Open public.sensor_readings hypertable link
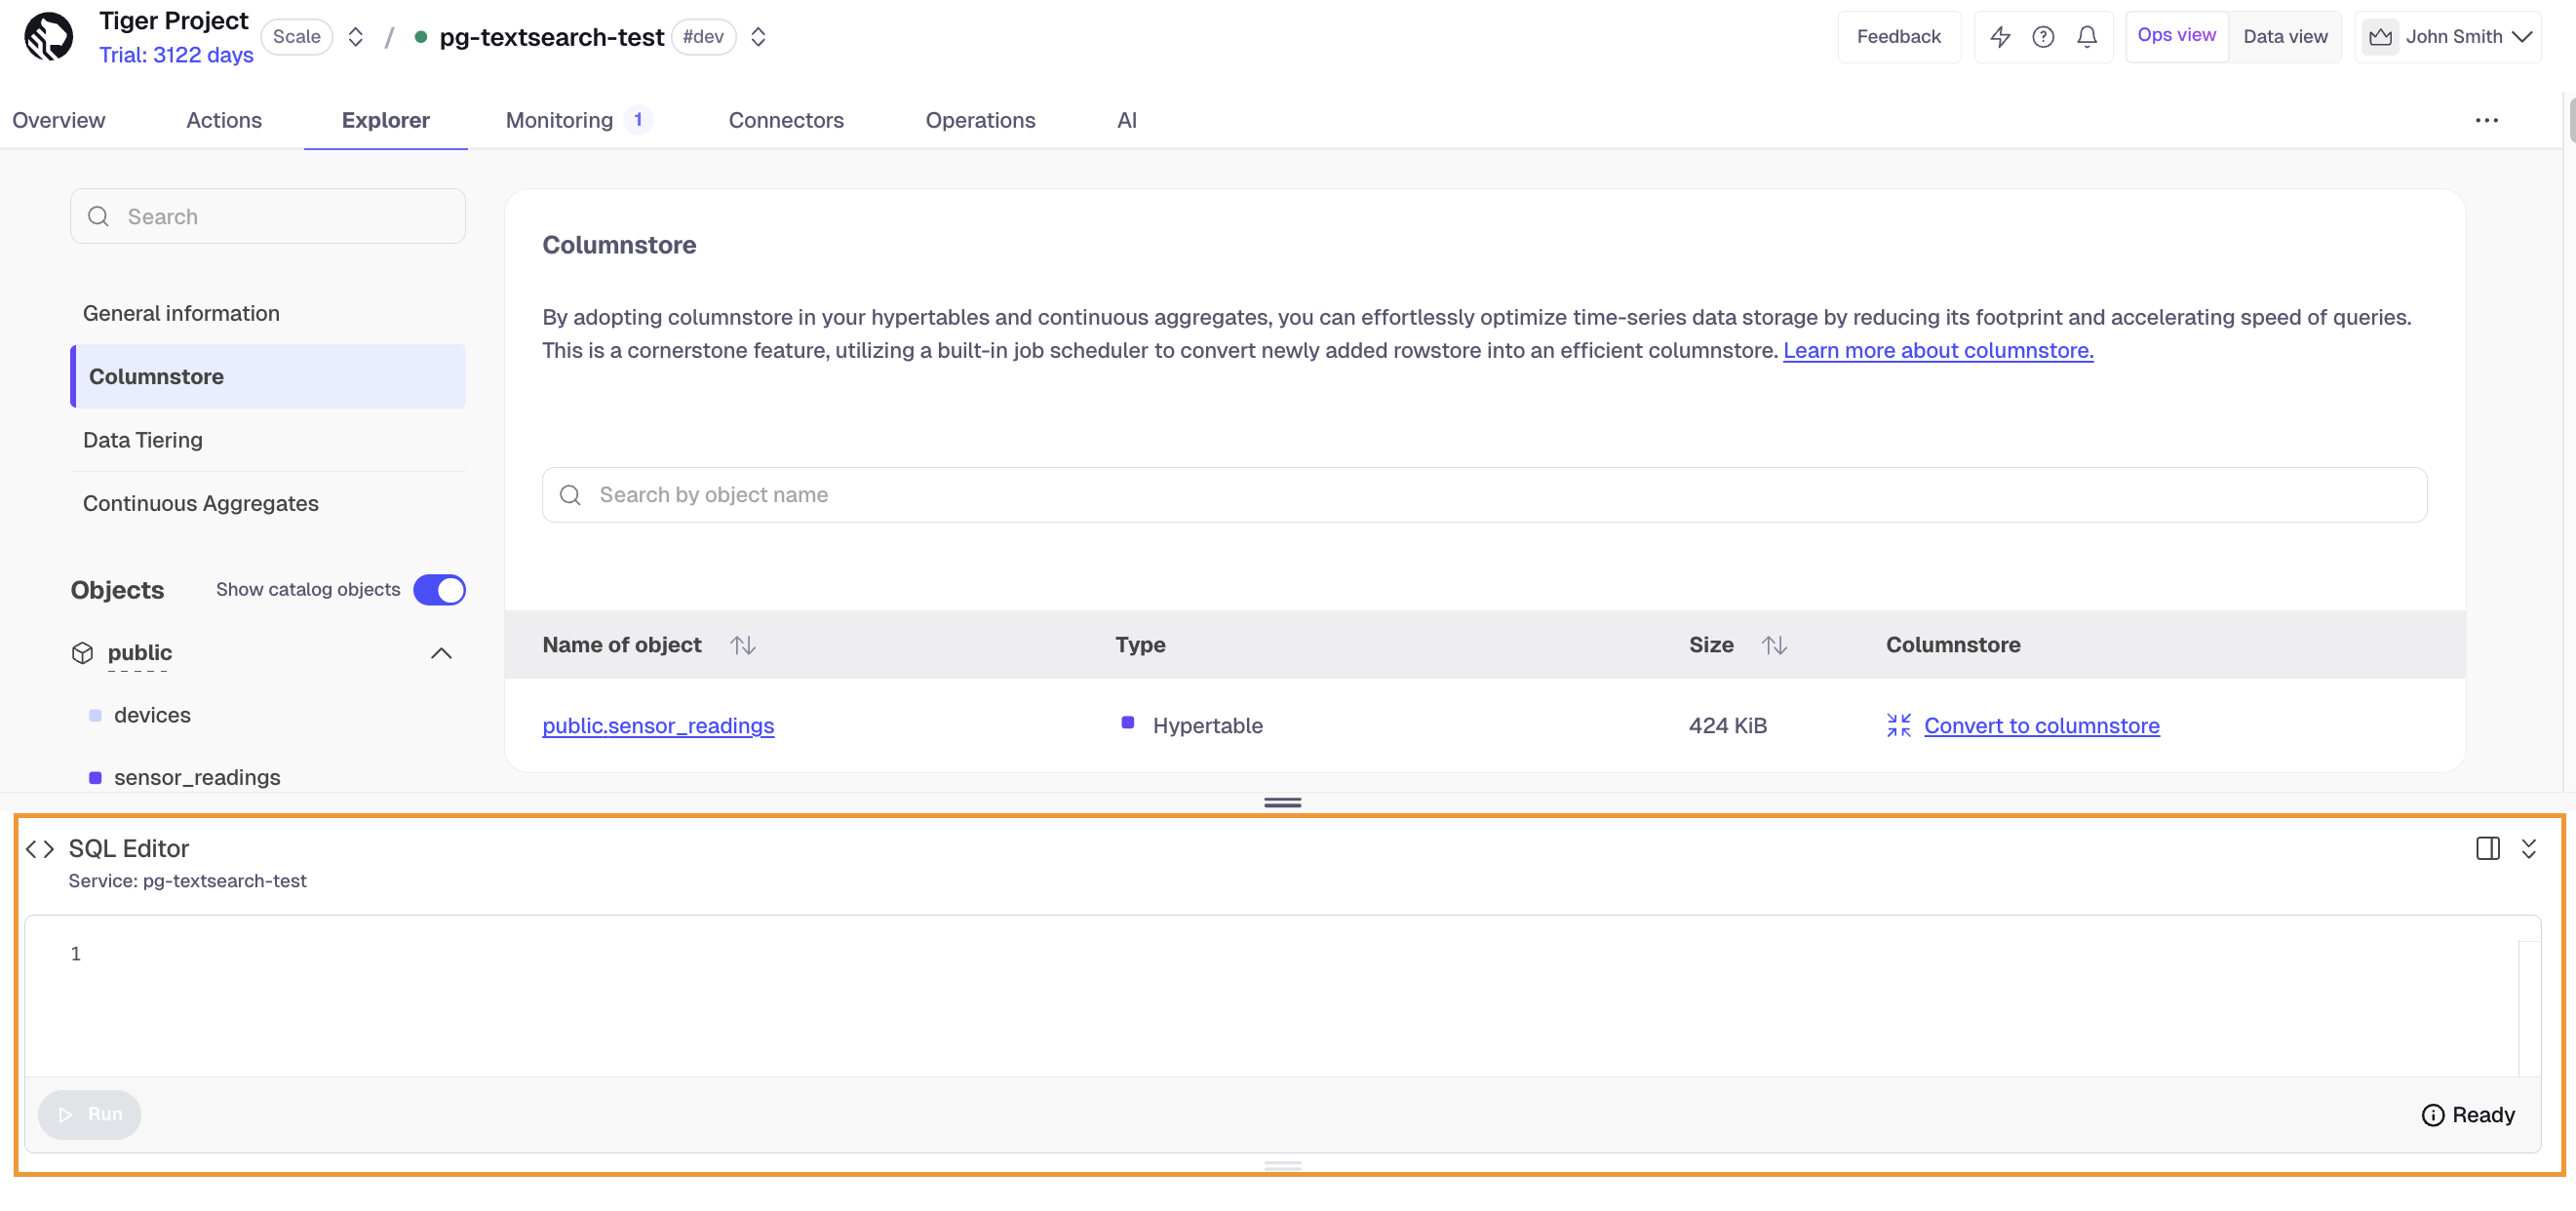Screen dimensions: 2576x1211 click(x=658, y=726)
